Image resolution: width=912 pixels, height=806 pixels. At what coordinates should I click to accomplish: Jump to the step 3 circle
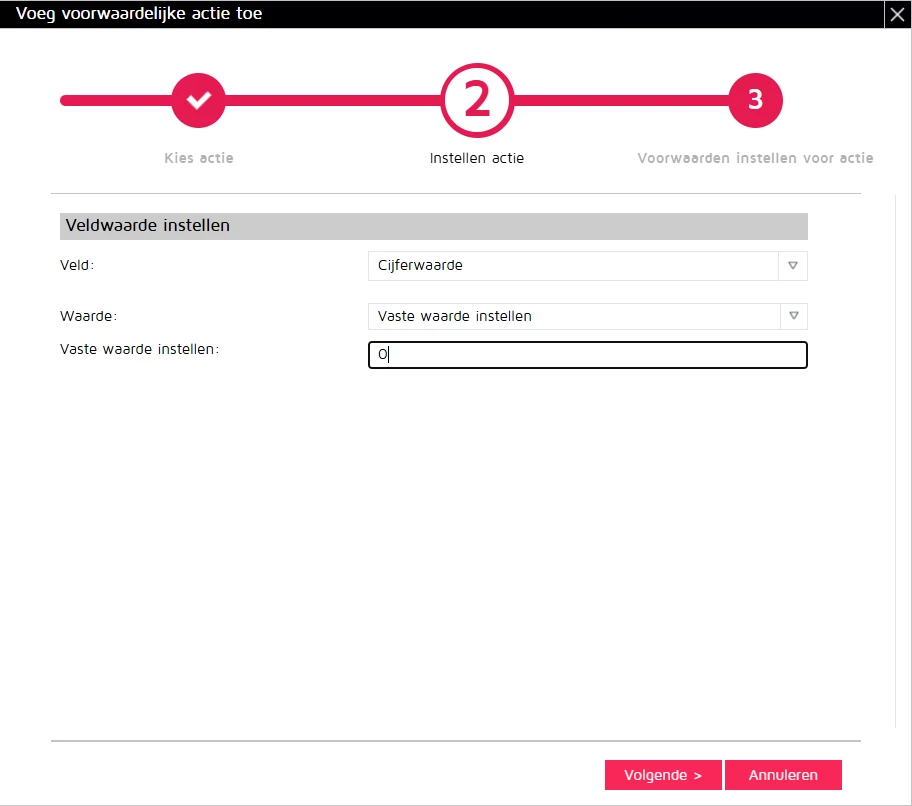755,100
